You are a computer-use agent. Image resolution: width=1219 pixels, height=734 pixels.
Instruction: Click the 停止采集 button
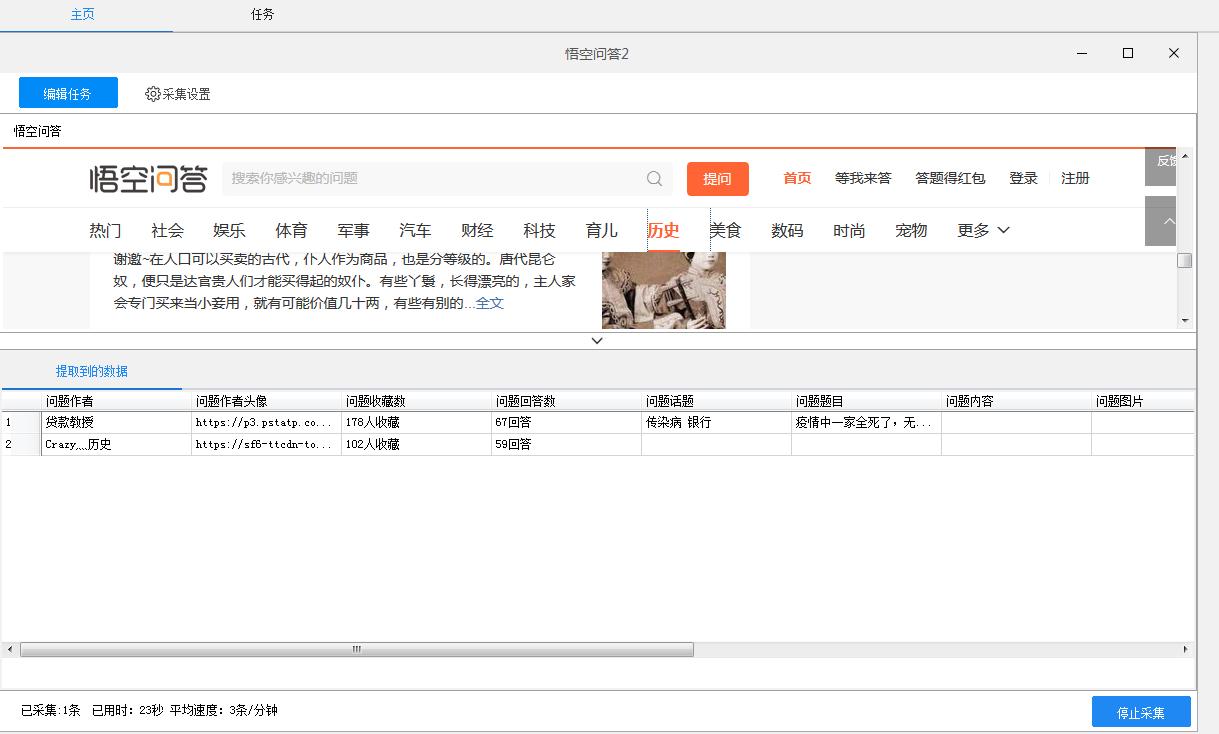(1141, 712)
